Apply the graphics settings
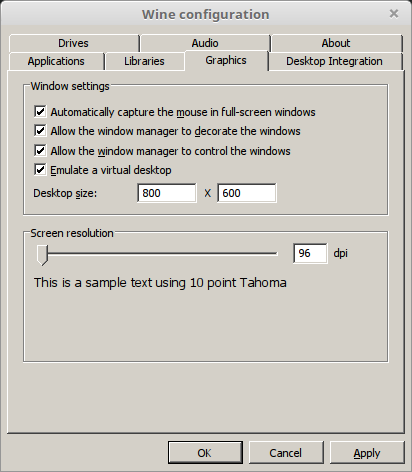412x472 pixels. pyautogui.click(x=367, y=453)
